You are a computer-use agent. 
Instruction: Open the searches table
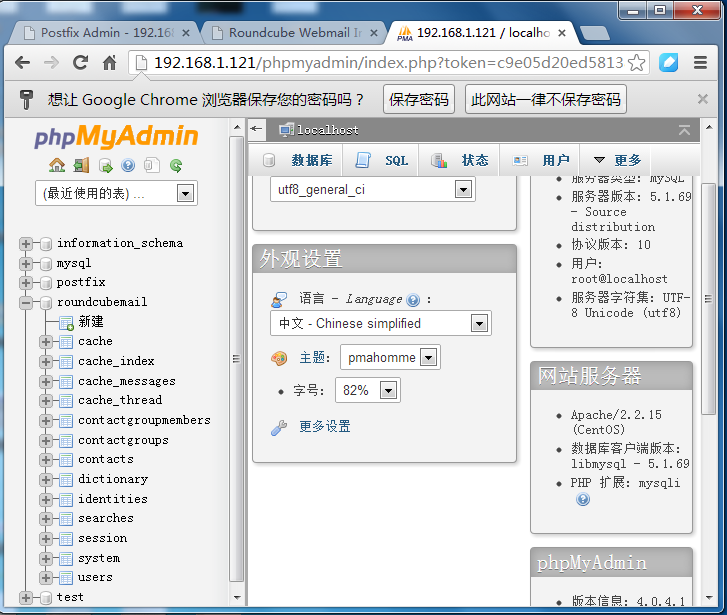(106, 518)
